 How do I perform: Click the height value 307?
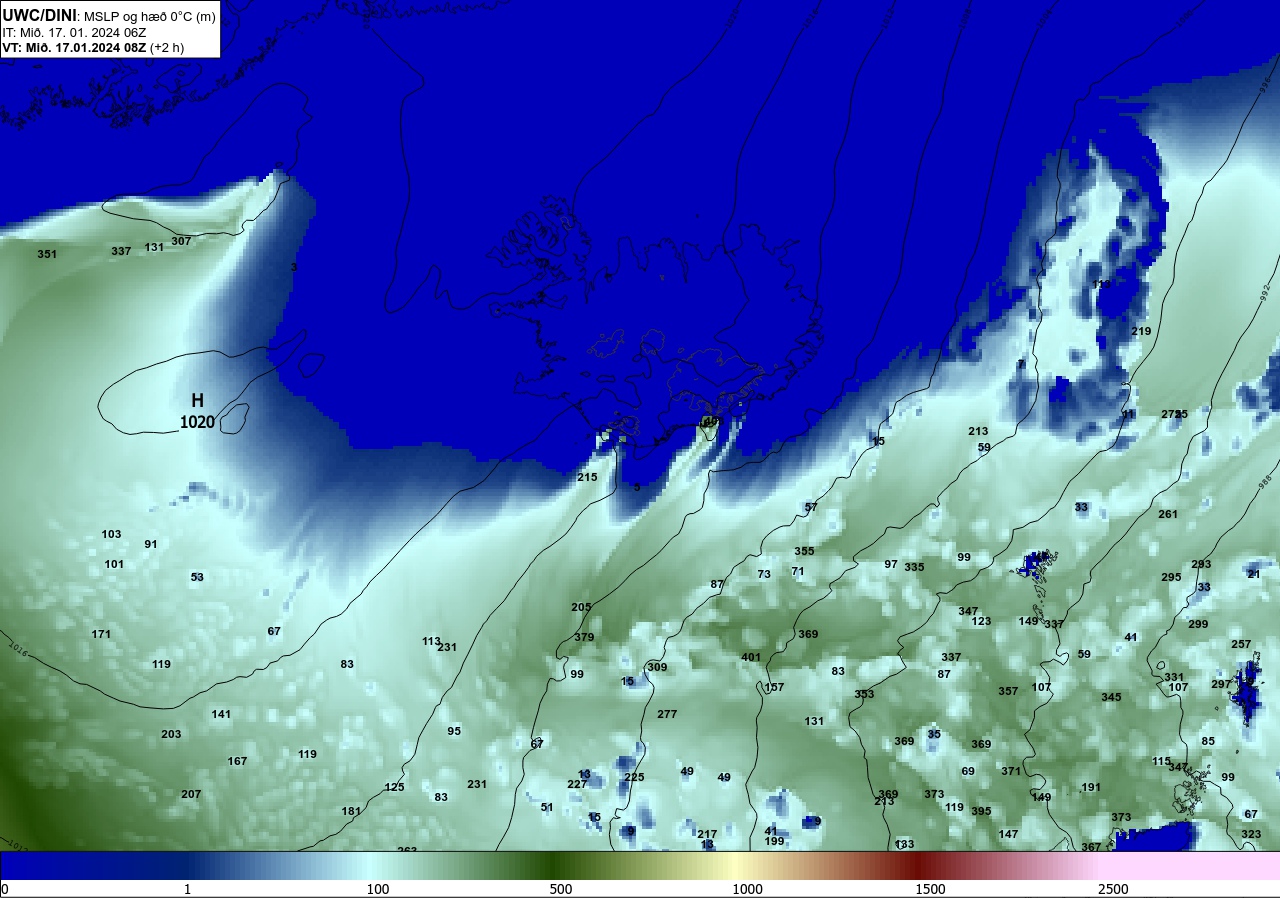point(181,241)
